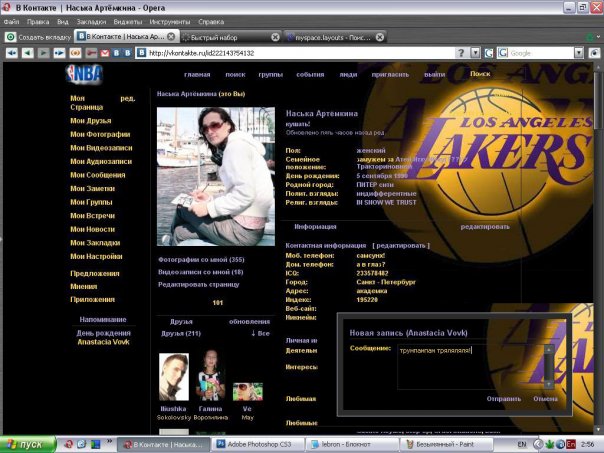
Task: Open friend Галина's thumbnail
Action: coord(210,375)
